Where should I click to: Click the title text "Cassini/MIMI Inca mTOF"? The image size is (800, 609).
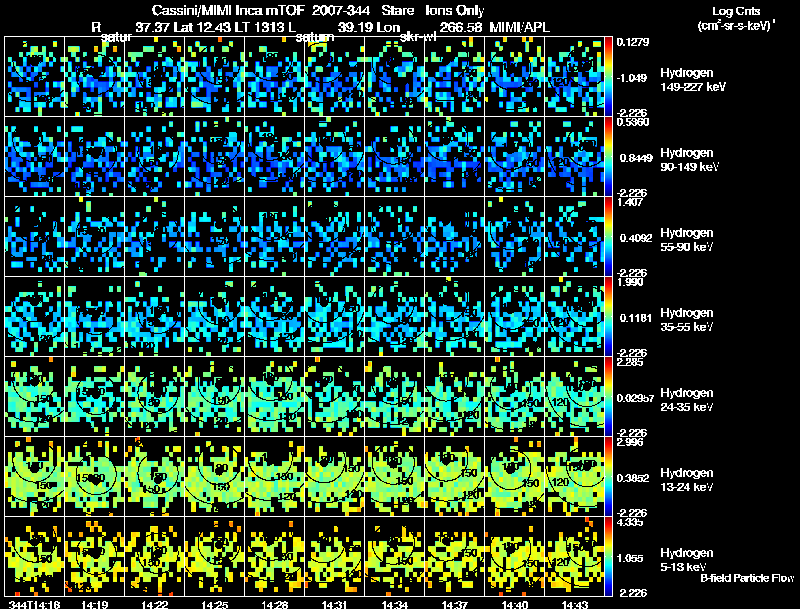coord(228,10)
